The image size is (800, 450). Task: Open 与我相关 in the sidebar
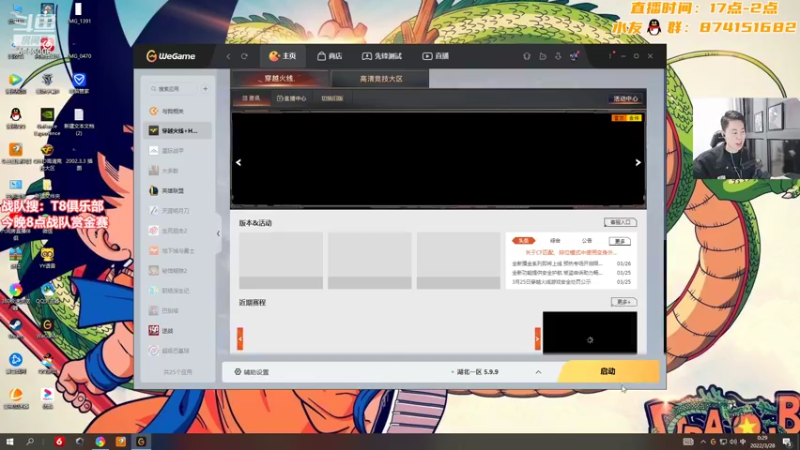pos(178,111)
